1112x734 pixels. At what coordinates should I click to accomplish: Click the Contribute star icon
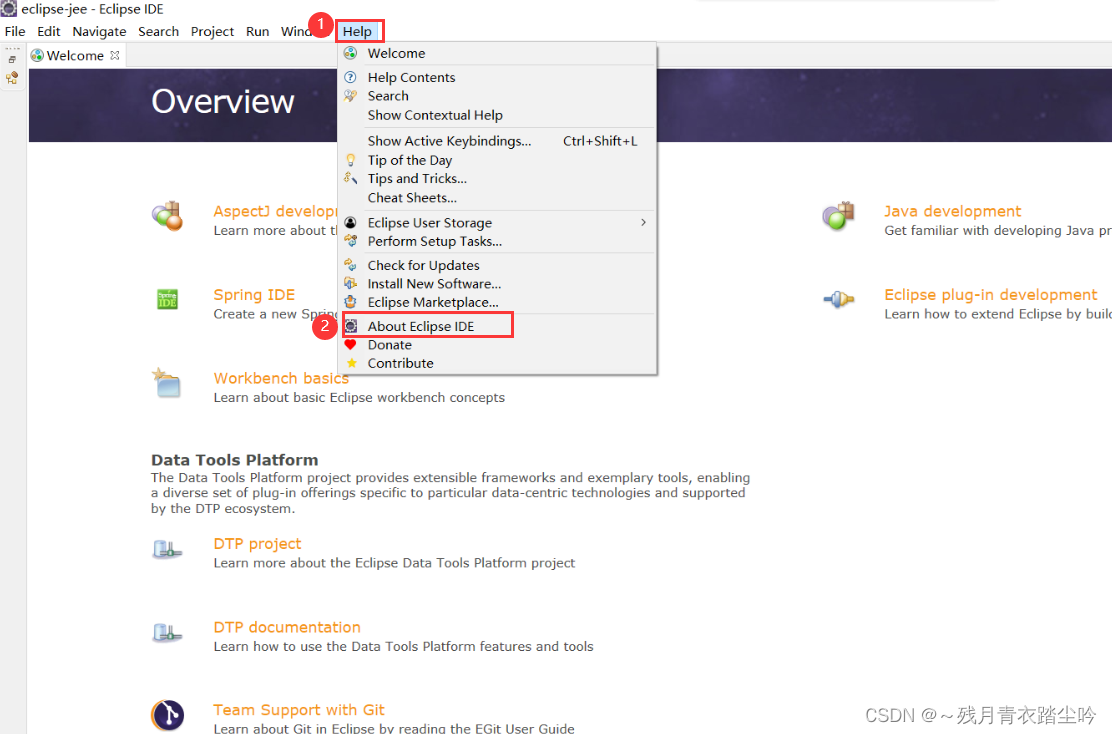pyautogui.click(x=352, y=363)
